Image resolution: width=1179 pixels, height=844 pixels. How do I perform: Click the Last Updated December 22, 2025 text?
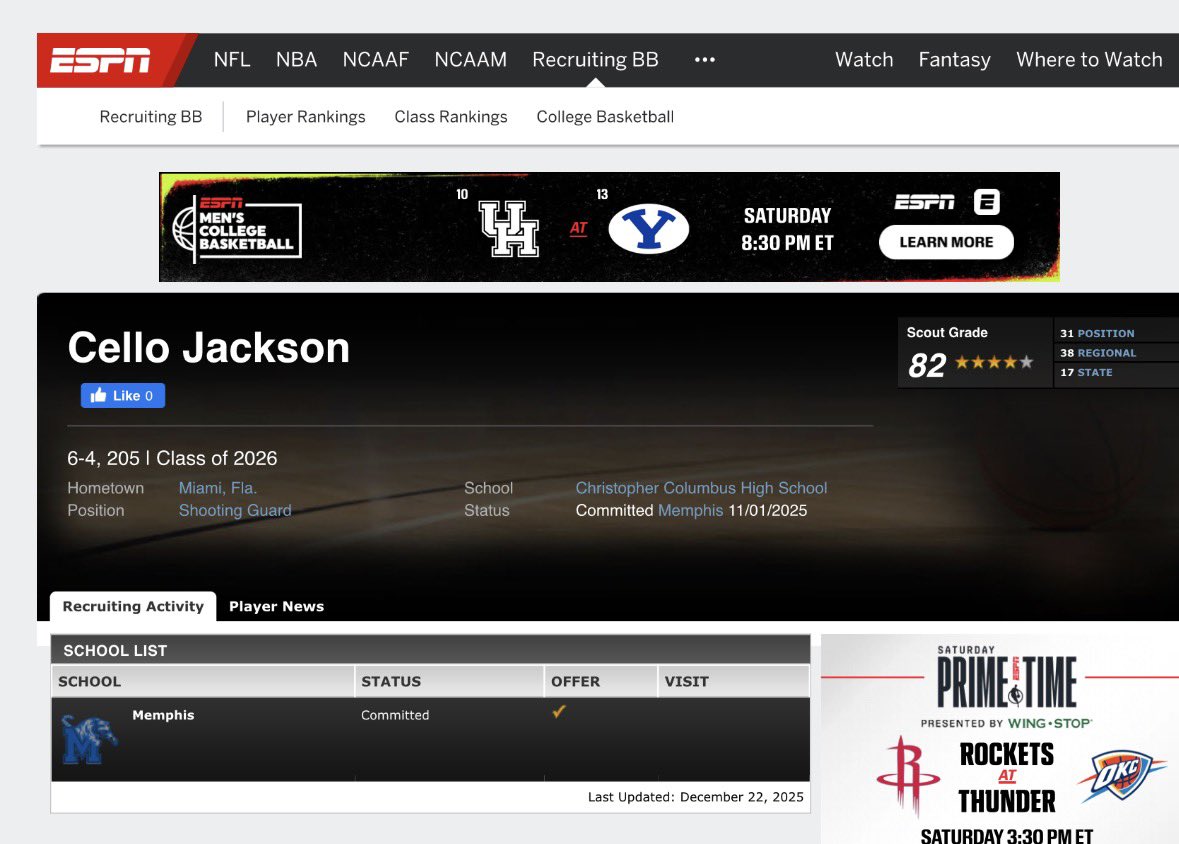[696, 797]
